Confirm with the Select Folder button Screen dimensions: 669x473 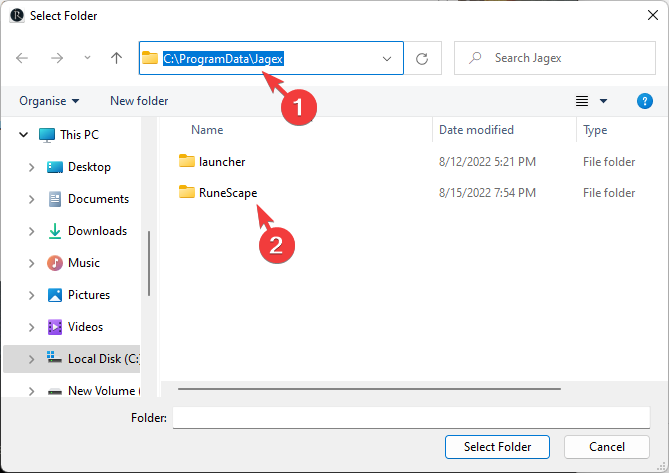(x=497, y=447)
